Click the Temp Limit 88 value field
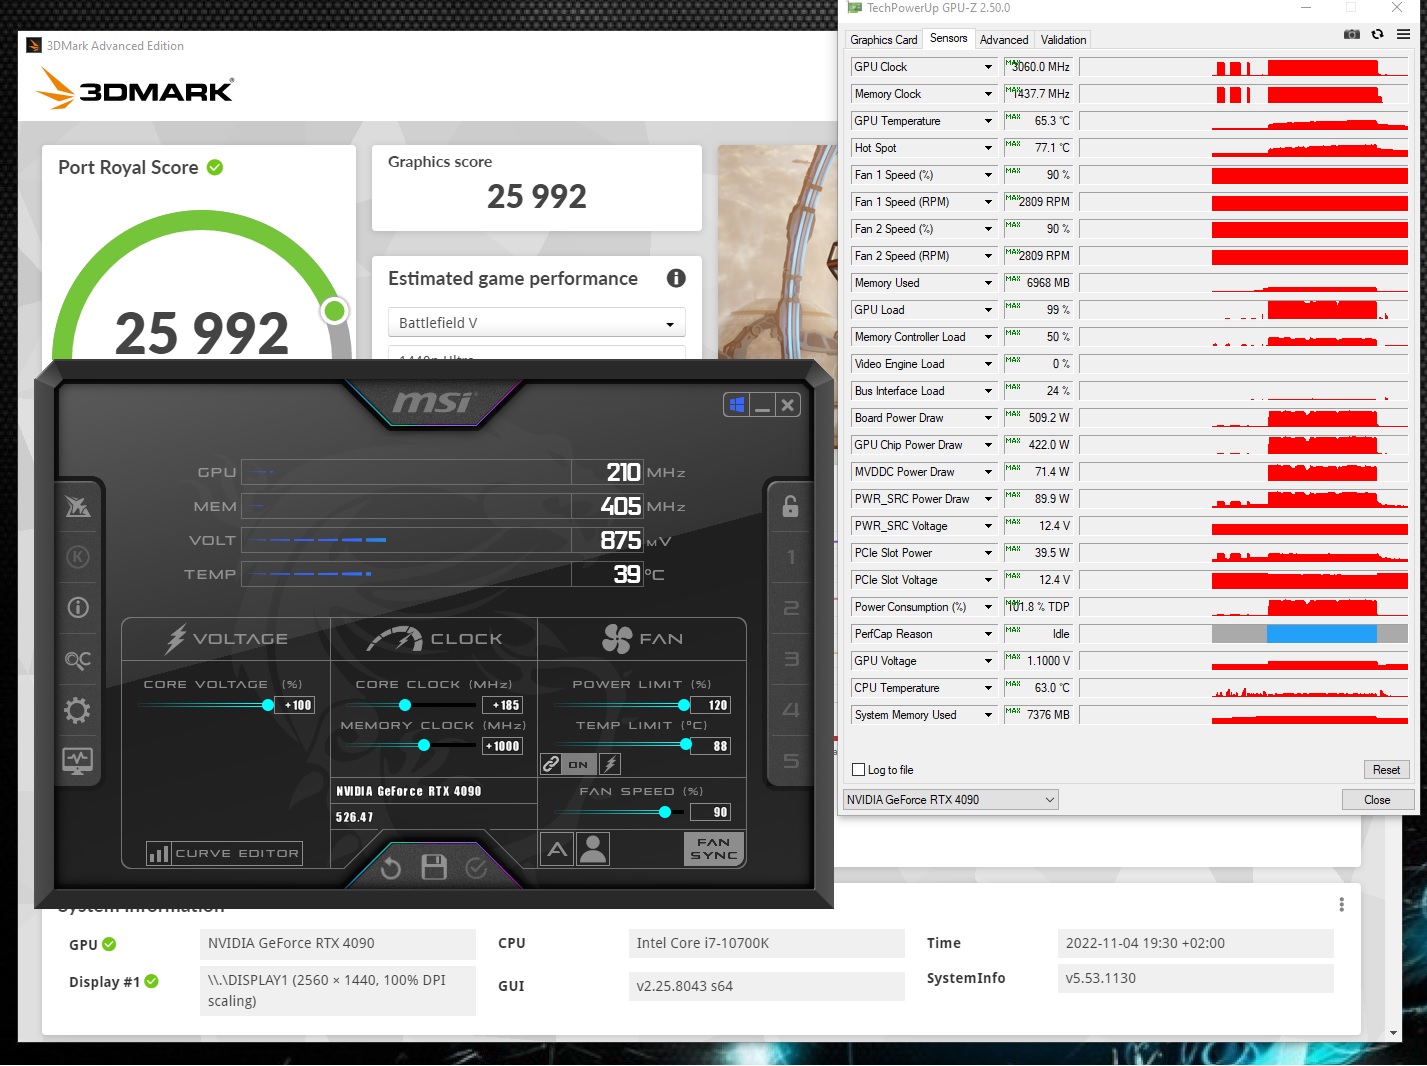This screenshot has width=1427, height=1066. pos(713,746)
